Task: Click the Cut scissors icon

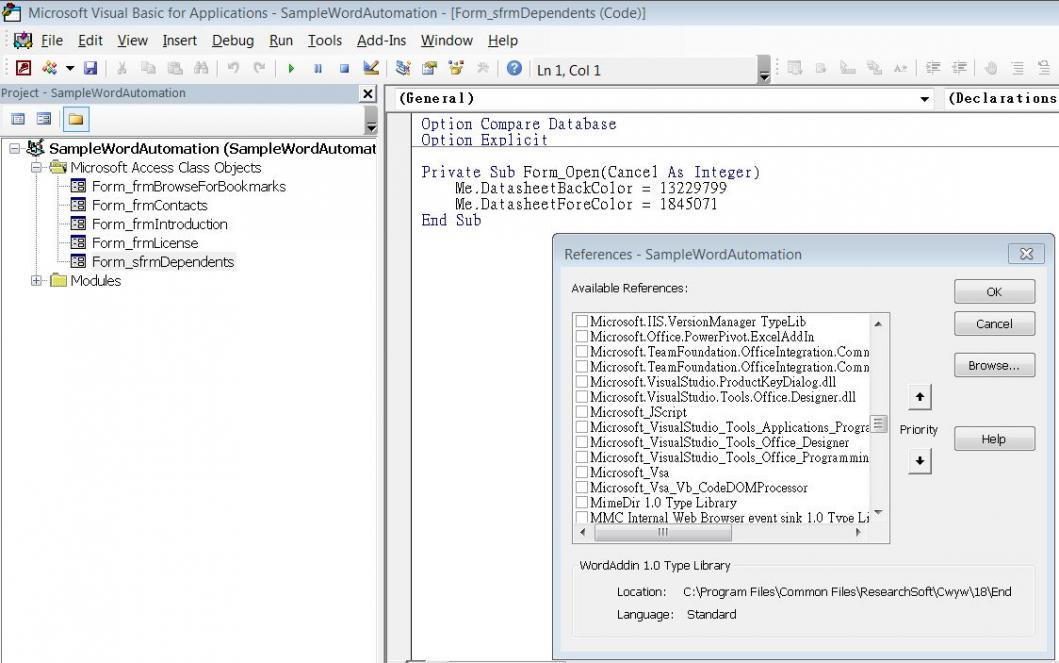Action: pyautogui.click(x=122, y=68)
